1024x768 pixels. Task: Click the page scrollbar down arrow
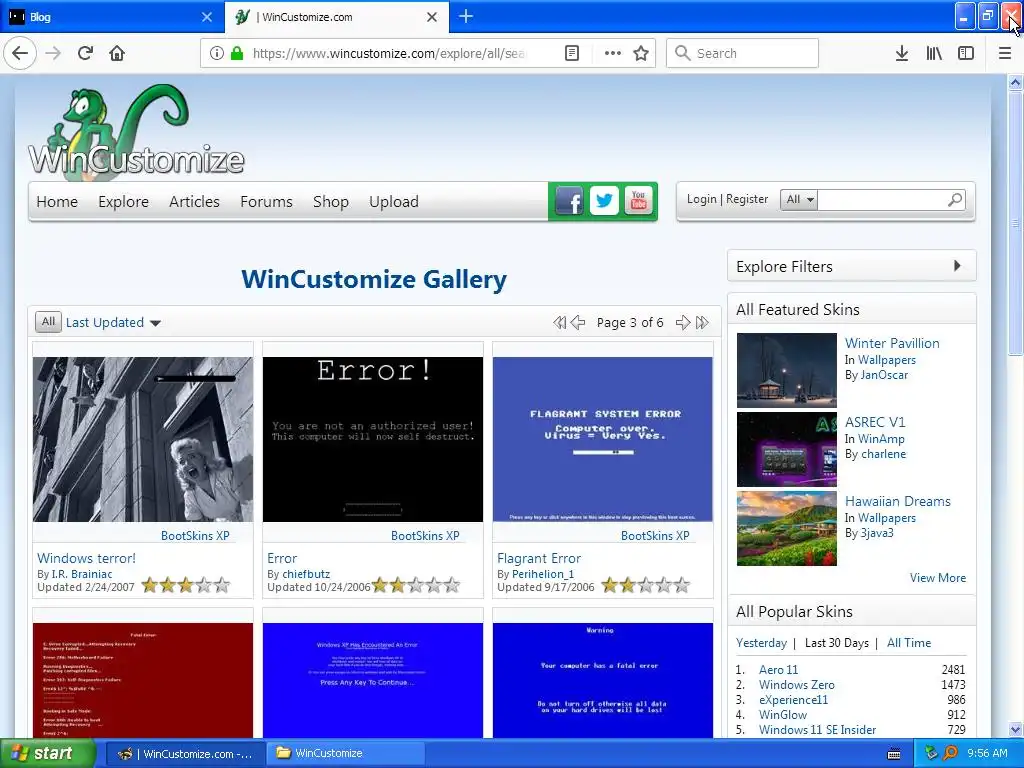pyautogui.click(x=1015, y=729)
